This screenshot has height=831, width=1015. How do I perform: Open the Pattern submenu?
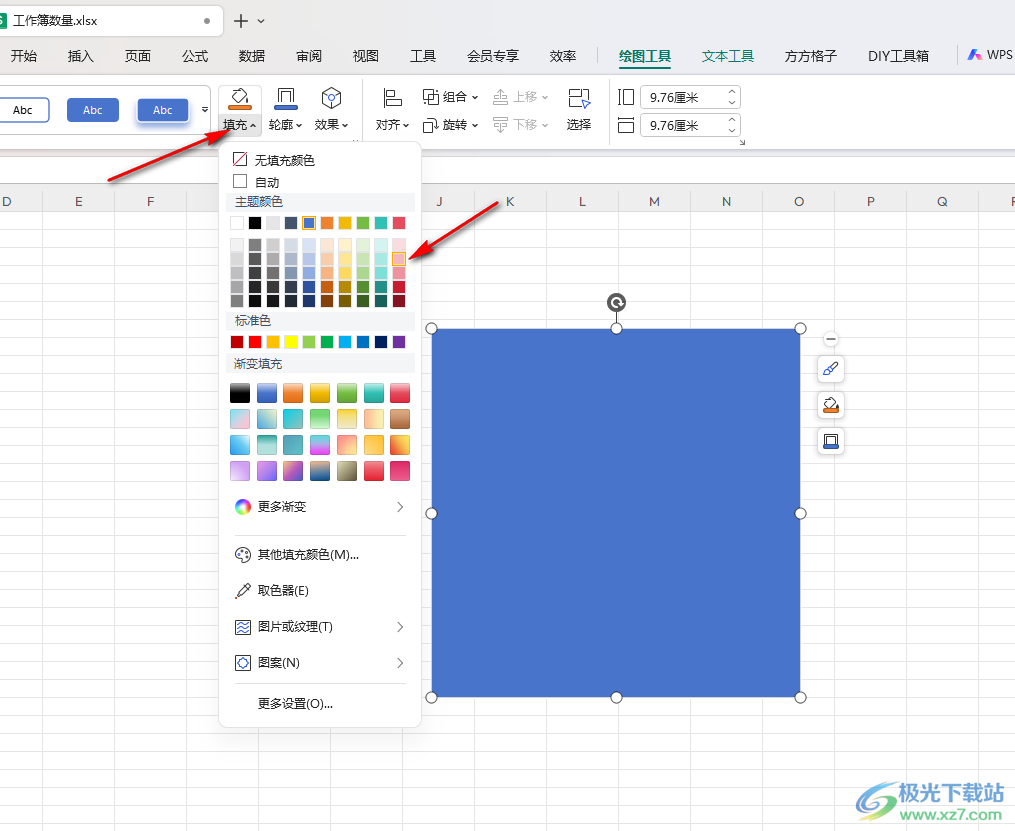[320, 663]
